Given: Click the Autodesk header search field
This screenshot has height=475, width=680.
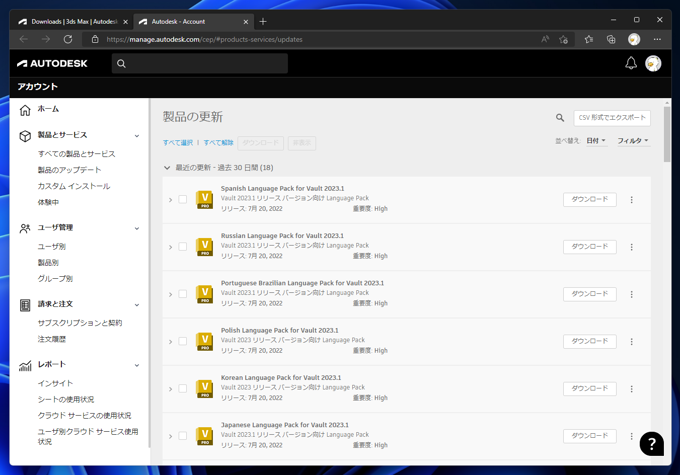Looking at the screenshot, I should [200, 63].
